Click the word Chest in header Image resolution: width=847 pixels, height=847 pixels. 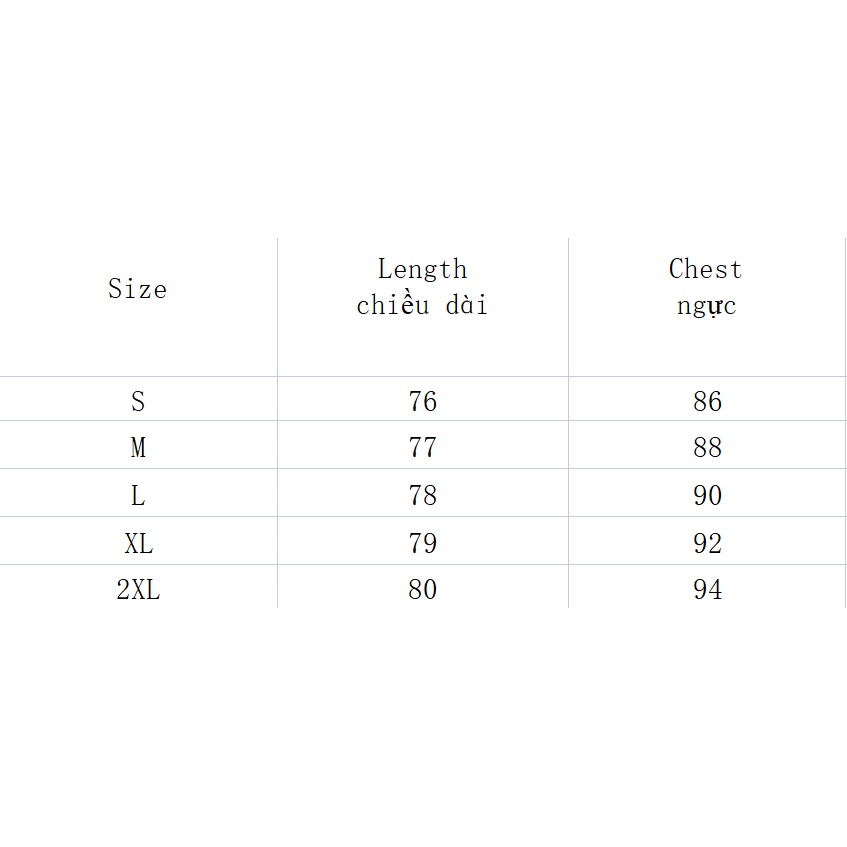(x=706, y=269)
